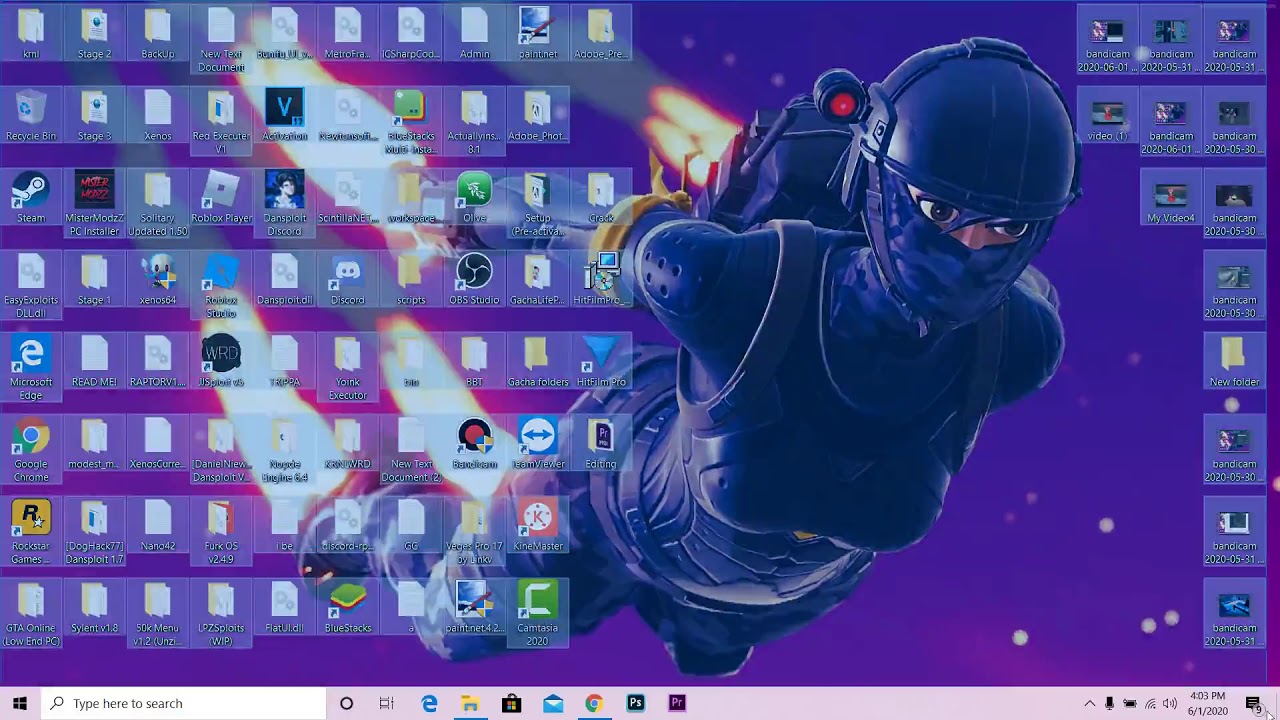
Task: Open the Activation V icon
Action: [x=284, y=115]
